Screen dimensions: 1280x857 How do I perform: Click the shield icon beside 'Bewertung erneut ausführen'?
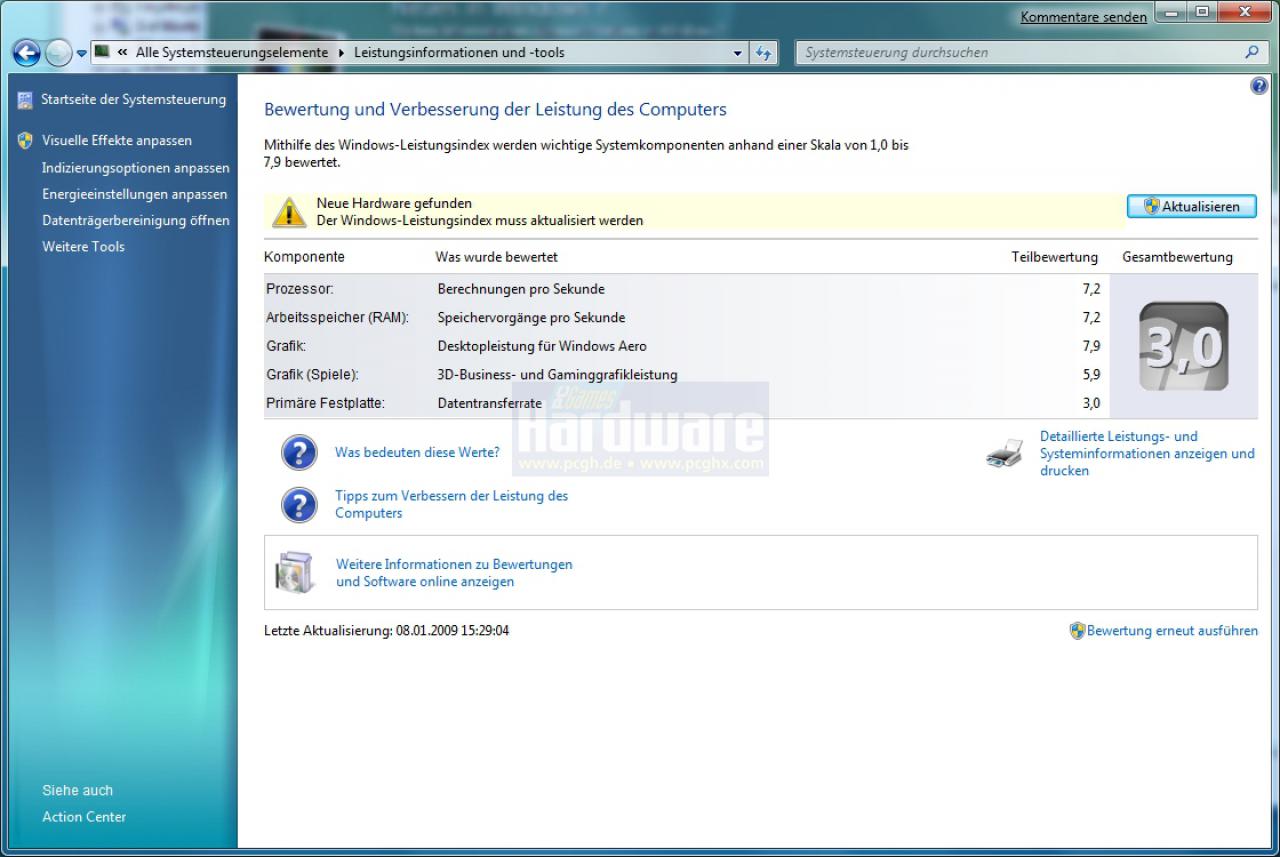[x=1077, y=631]
